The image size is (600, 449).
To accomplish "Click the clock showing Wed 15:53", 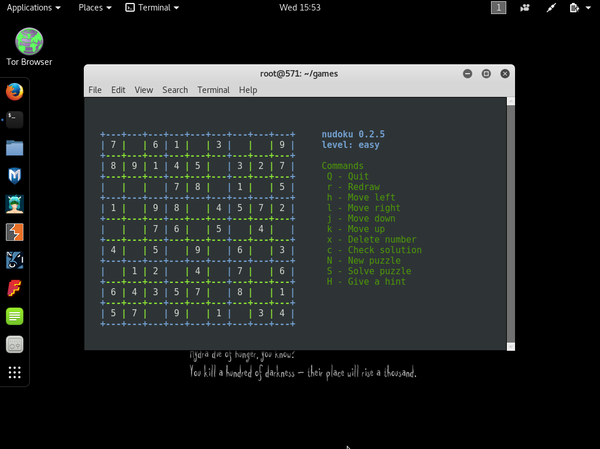I will tap(299, 8).
